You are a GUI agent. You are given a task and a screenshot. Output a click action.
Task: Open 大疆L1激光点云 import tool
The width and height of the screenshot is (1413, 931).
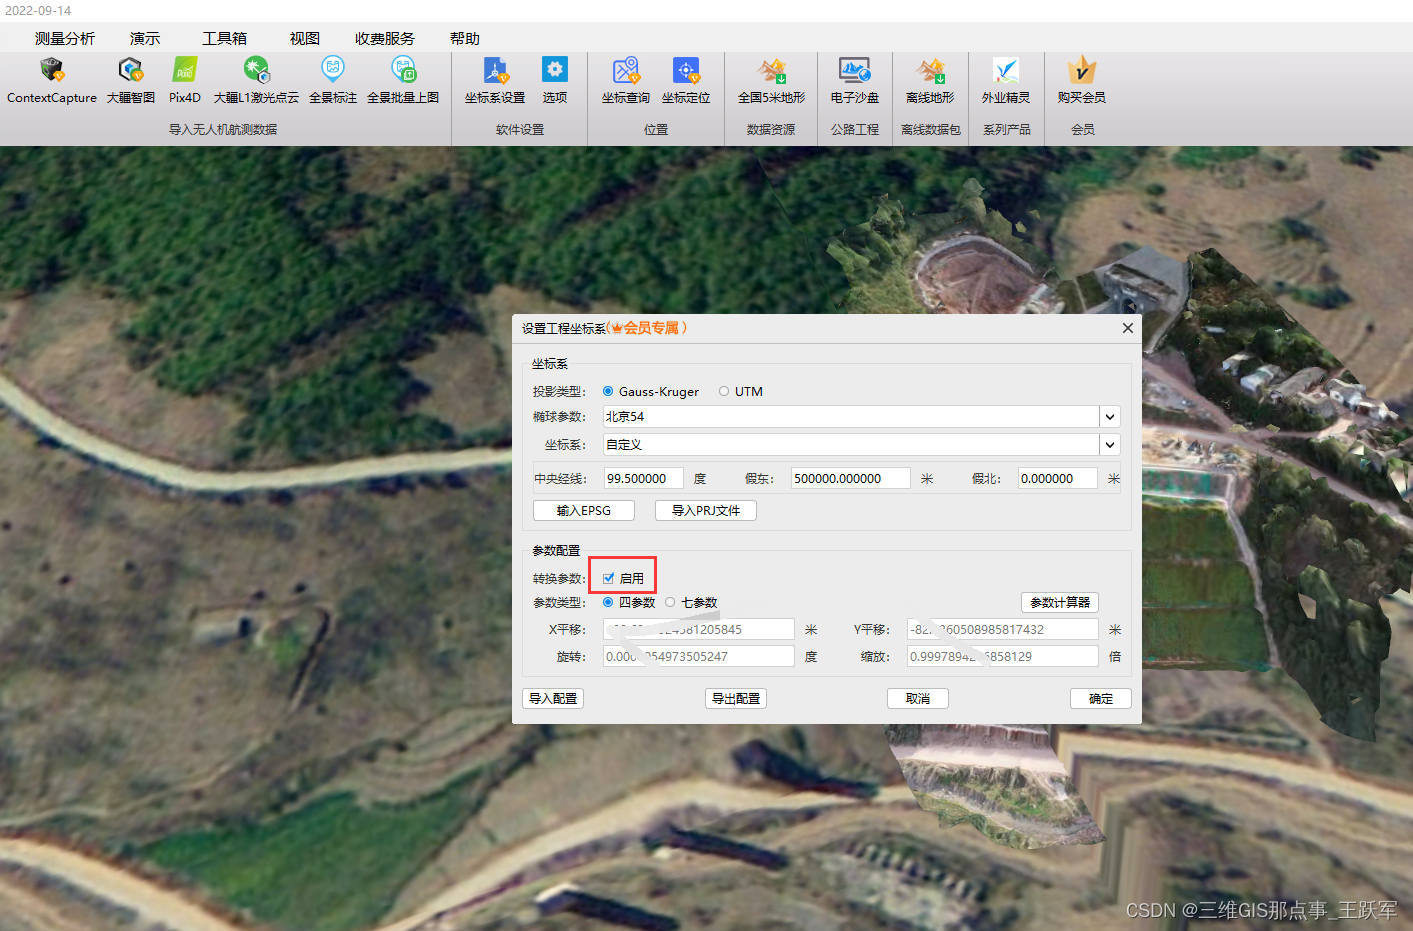pyautogui.click(x=256, y=80)
